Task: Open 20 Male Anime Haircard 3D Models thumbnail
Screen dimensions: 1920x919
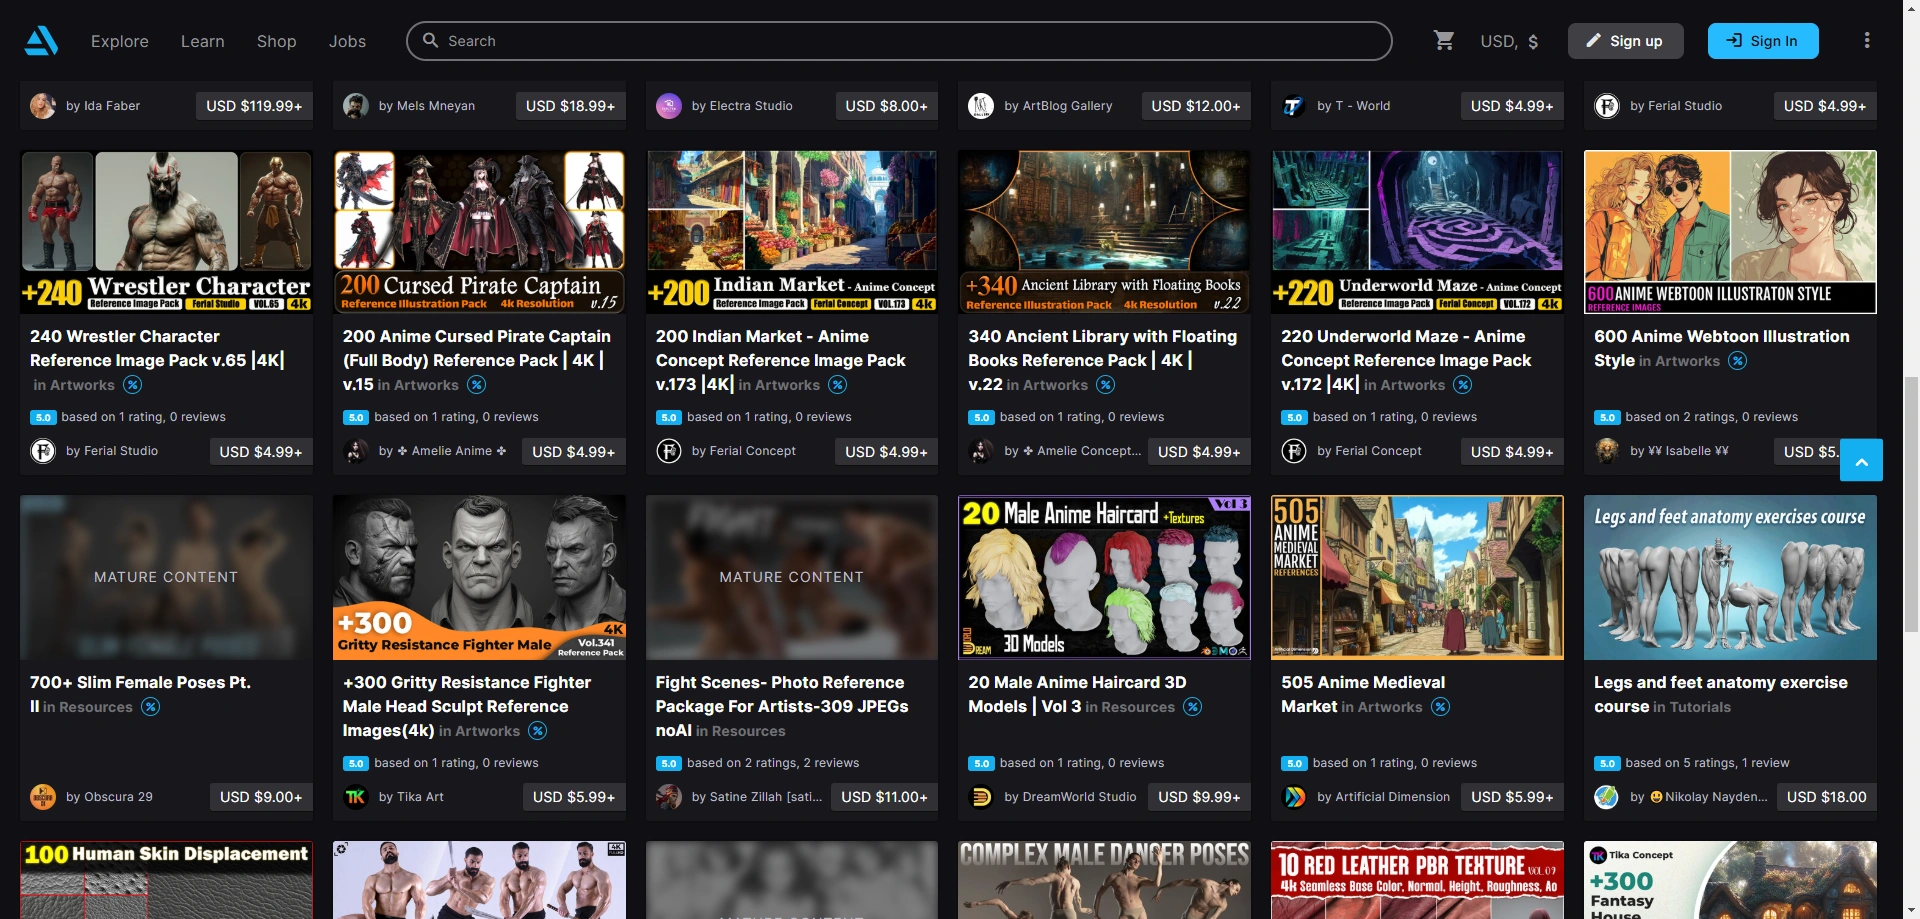Action: (1104, 578)
